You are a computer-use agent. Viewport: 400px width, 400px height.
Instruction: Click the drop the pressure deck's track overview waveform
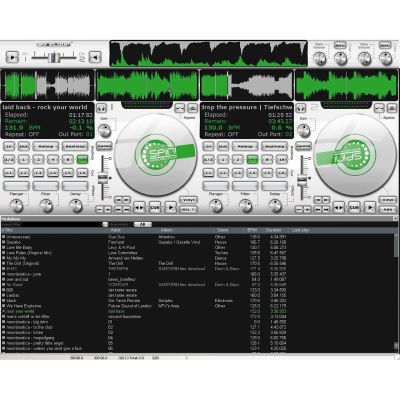(247, 85)
